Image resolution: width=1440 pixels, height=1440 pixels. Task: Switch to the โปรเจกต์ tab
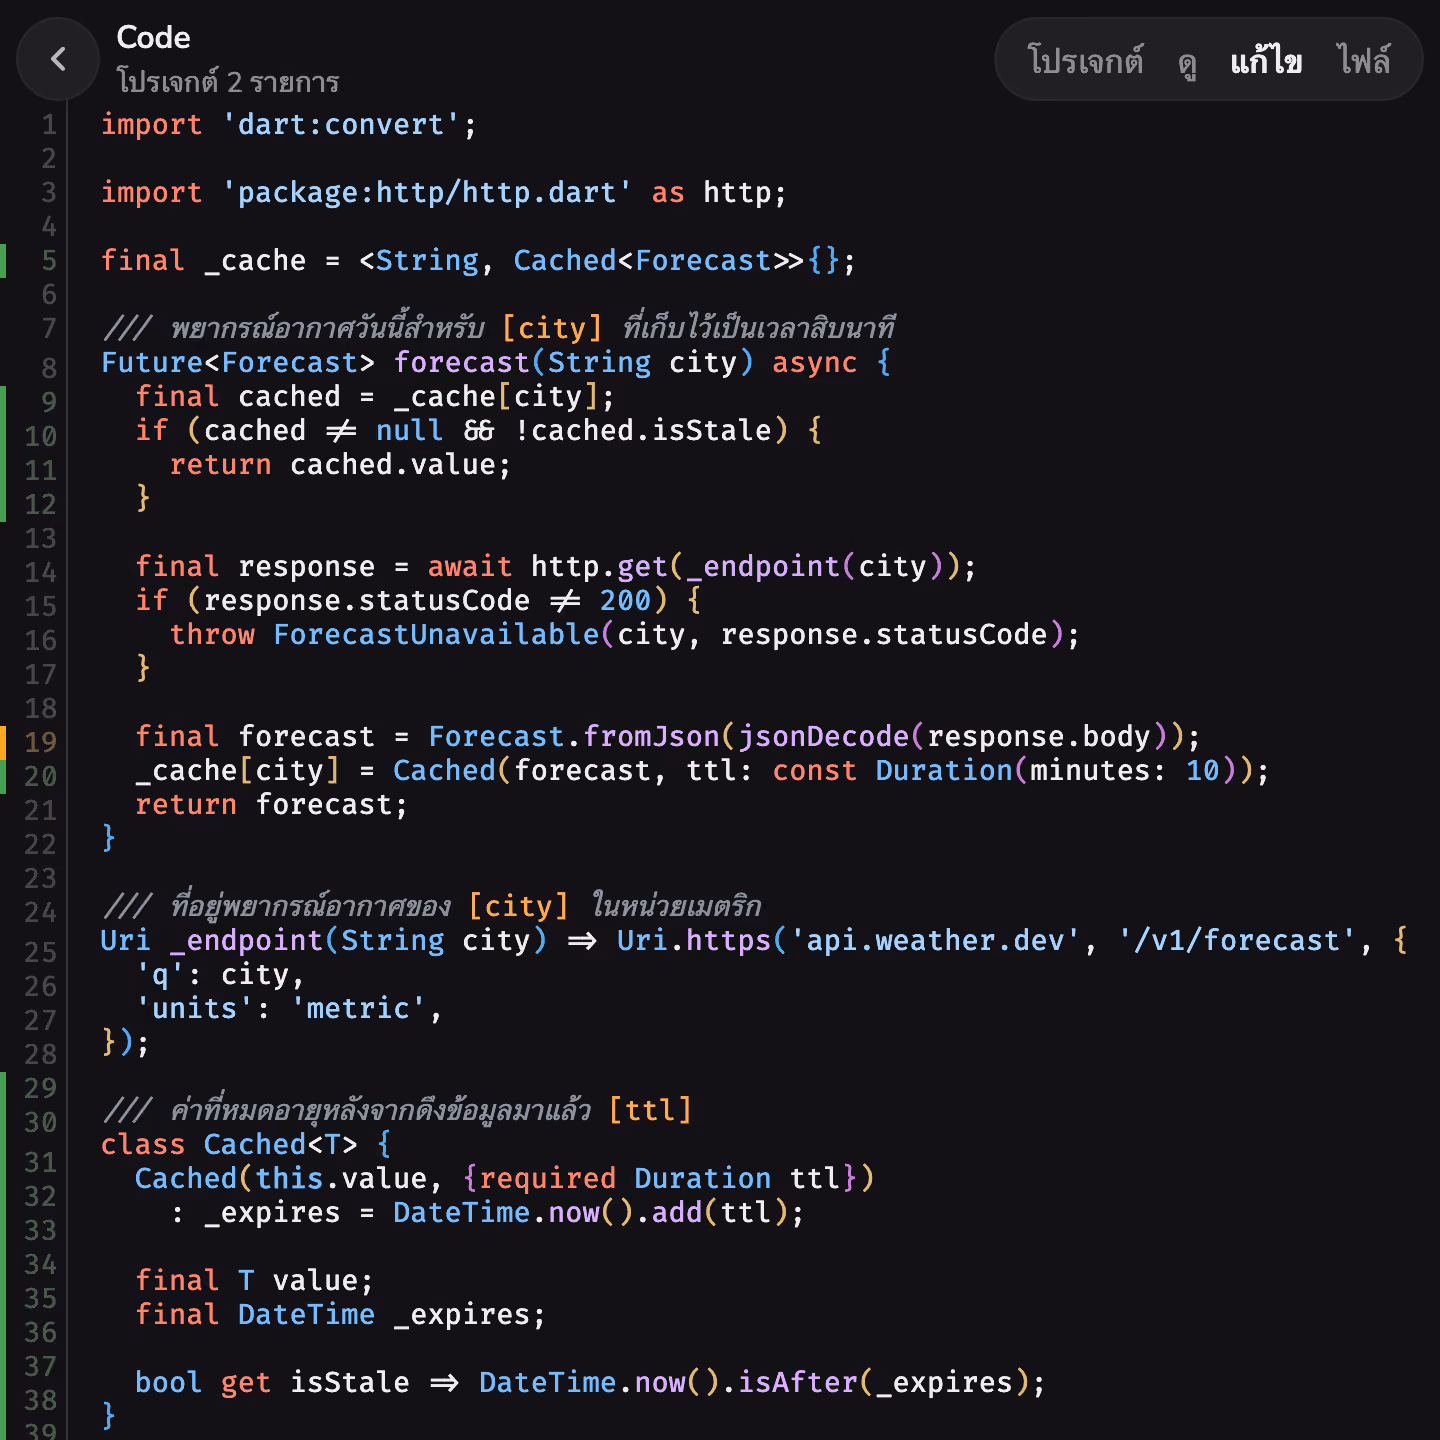pos(1085,61)
